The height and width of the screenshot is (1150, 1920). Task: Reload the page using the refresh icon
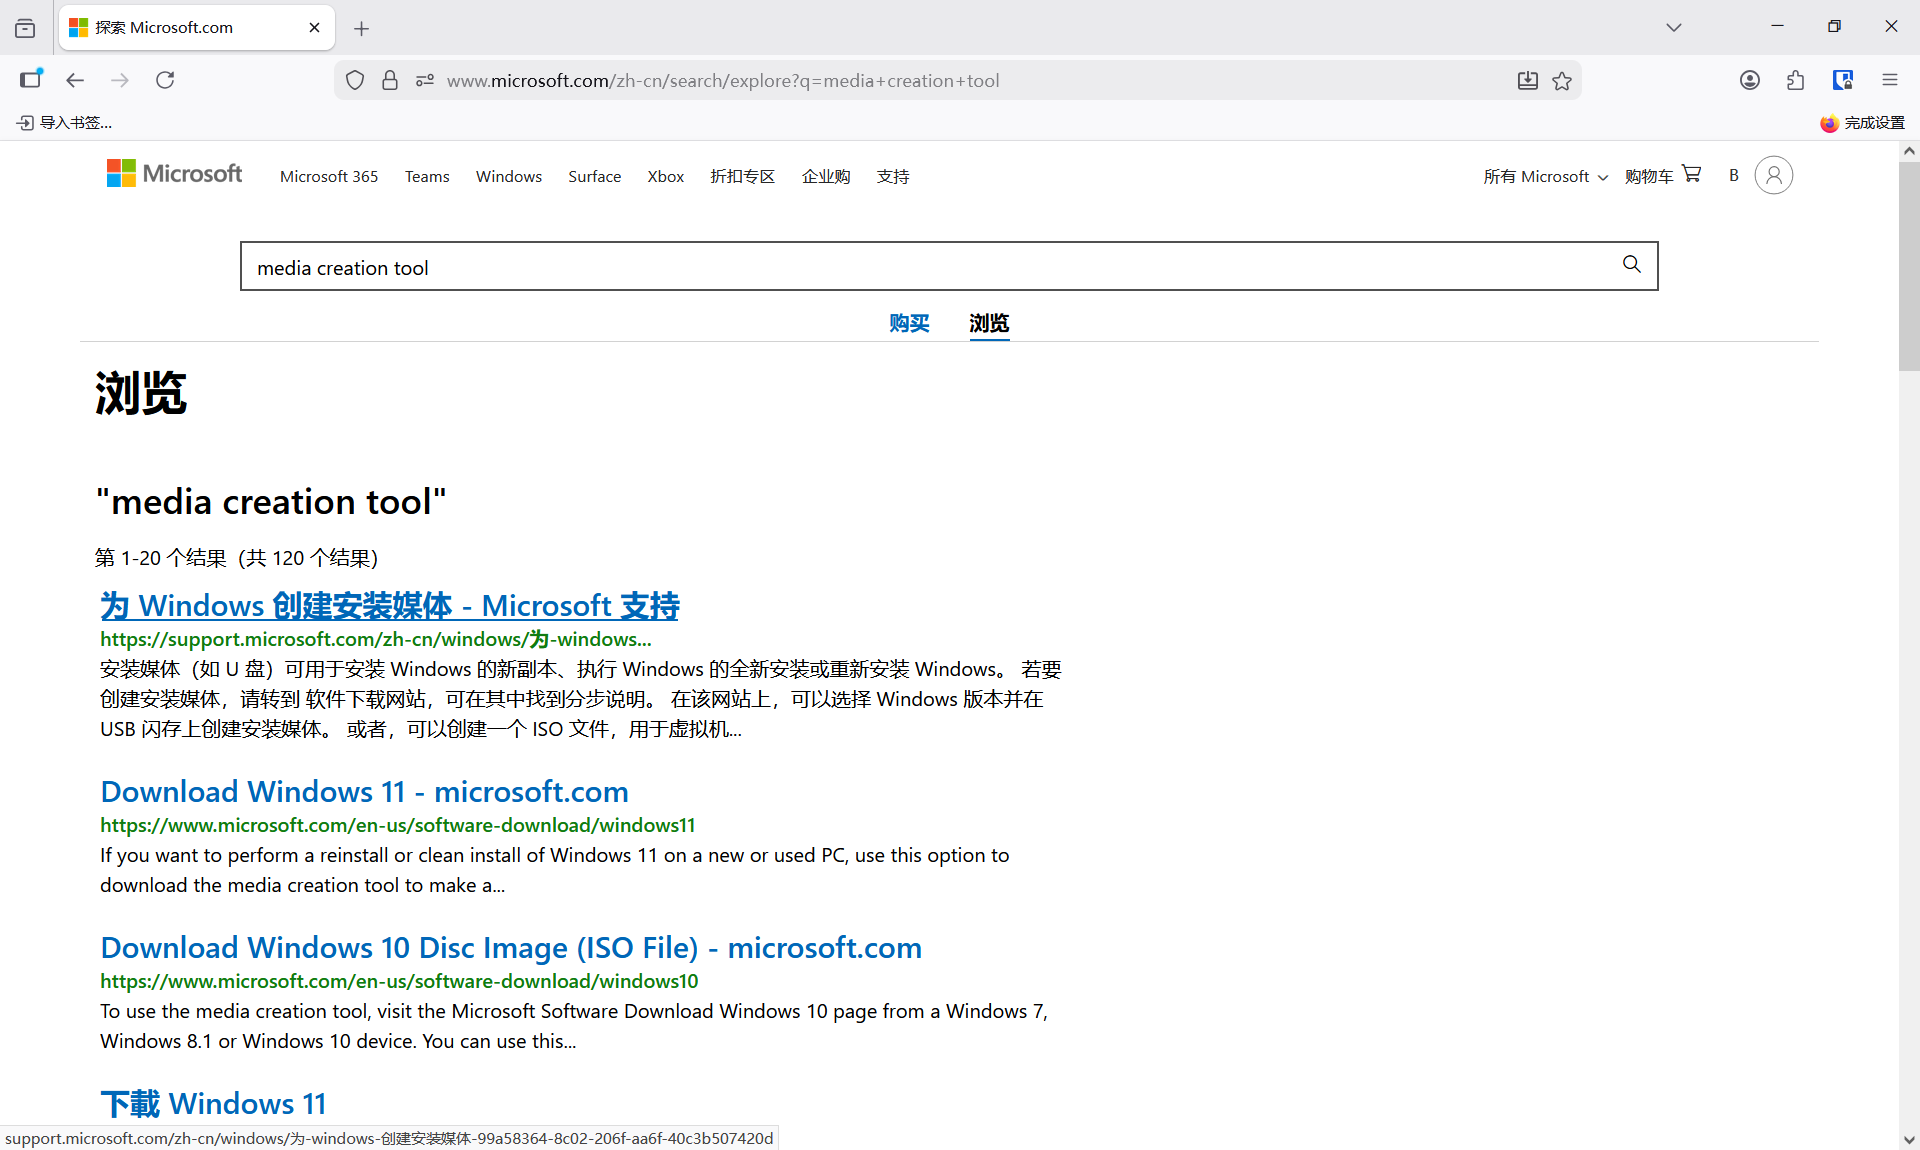[x=165, y=80]
